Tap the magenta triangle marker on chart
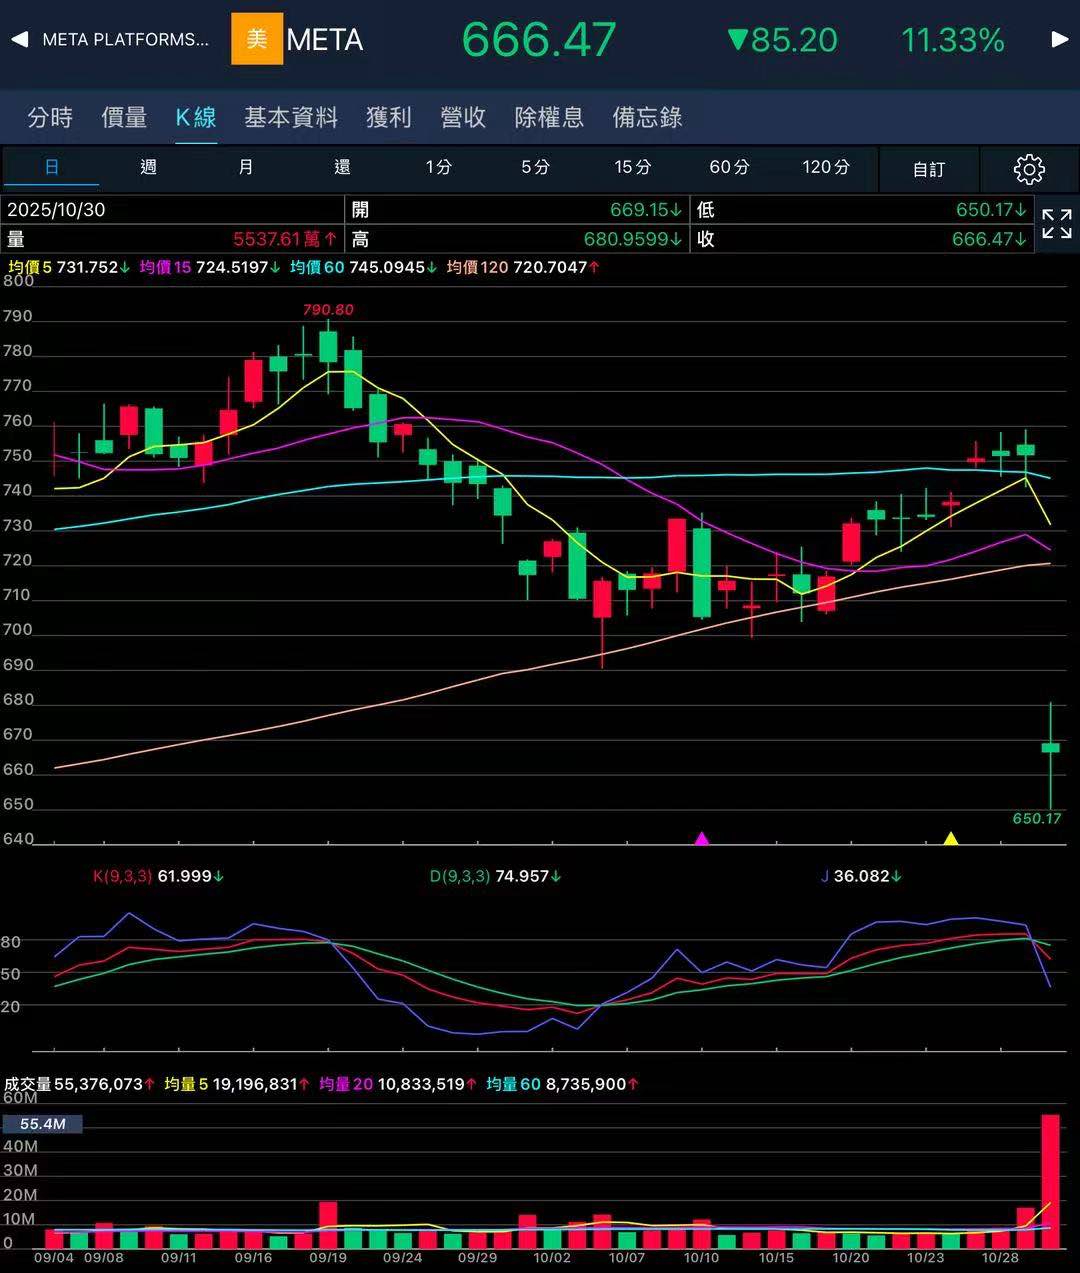The image size is (1080, 1273). (702, 838)
